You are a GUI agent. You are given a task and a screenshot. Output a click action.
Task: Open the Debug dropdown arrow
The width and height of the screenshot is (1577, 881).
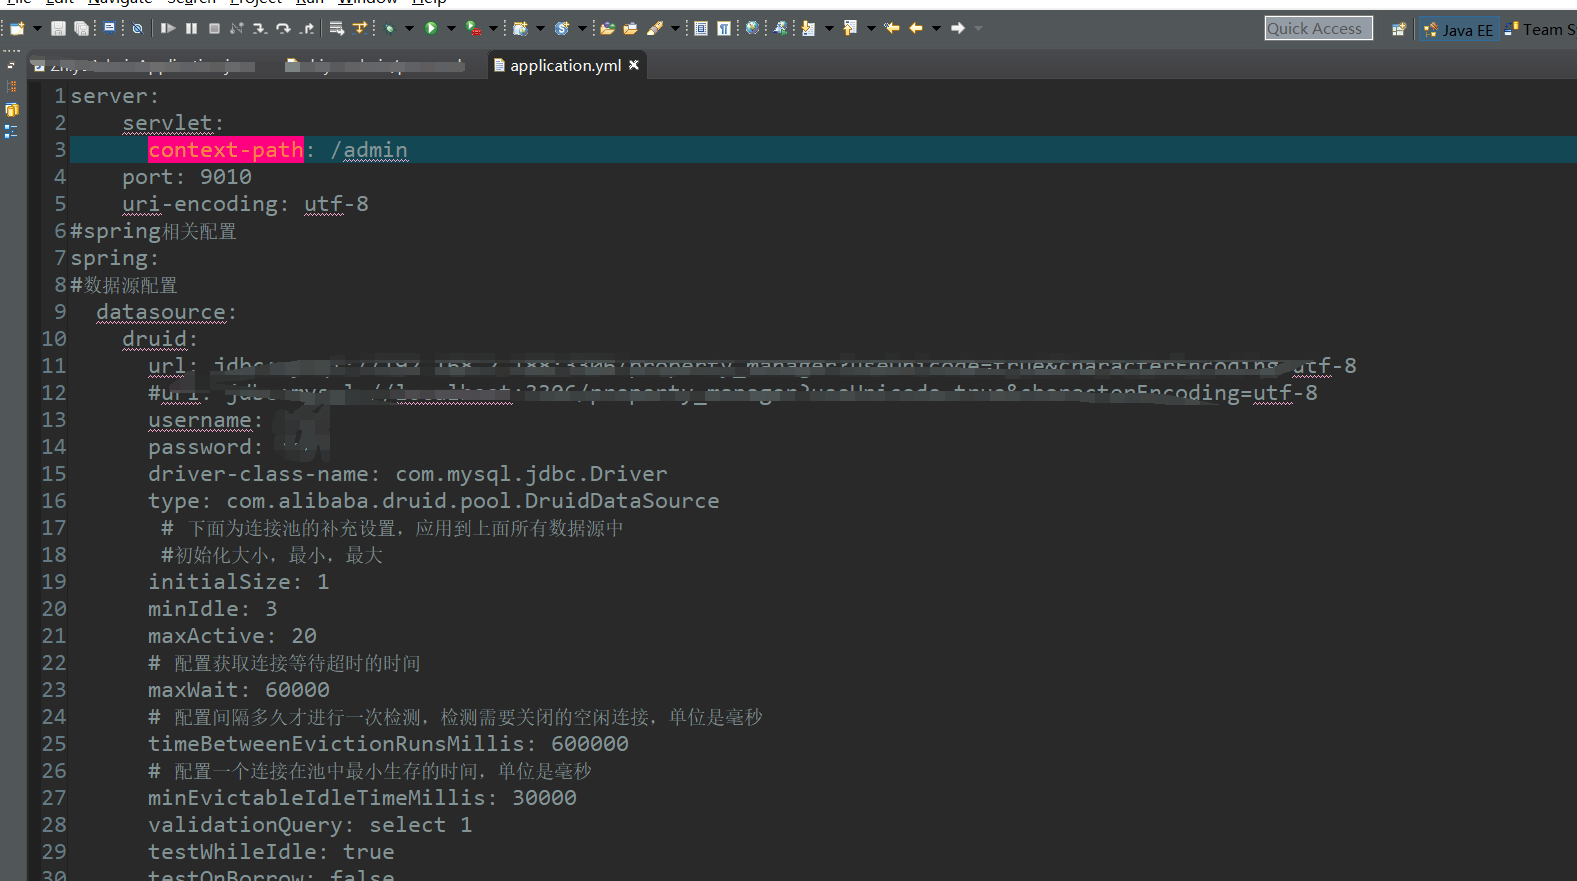click(x=409, y=29)
